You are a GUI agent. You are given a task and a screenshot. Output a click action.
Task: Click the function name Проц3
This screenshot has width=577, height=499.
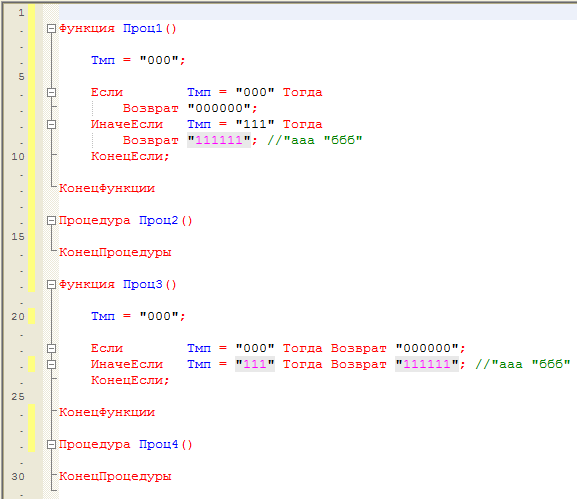click(143, 284)
